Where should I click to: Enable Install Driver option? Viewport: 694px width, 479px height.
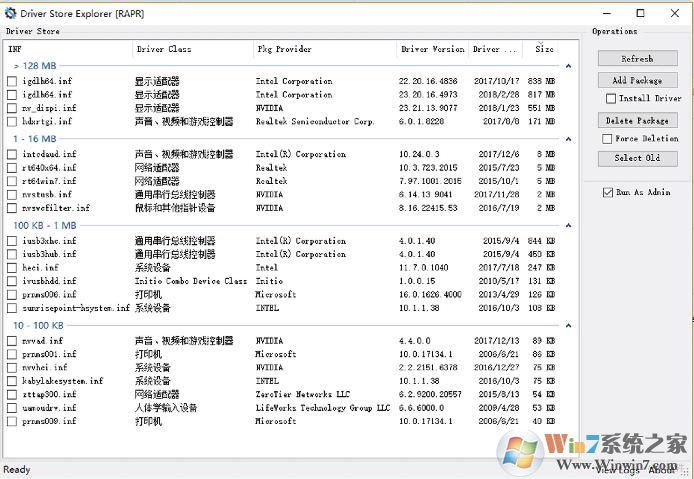point(611,98)
